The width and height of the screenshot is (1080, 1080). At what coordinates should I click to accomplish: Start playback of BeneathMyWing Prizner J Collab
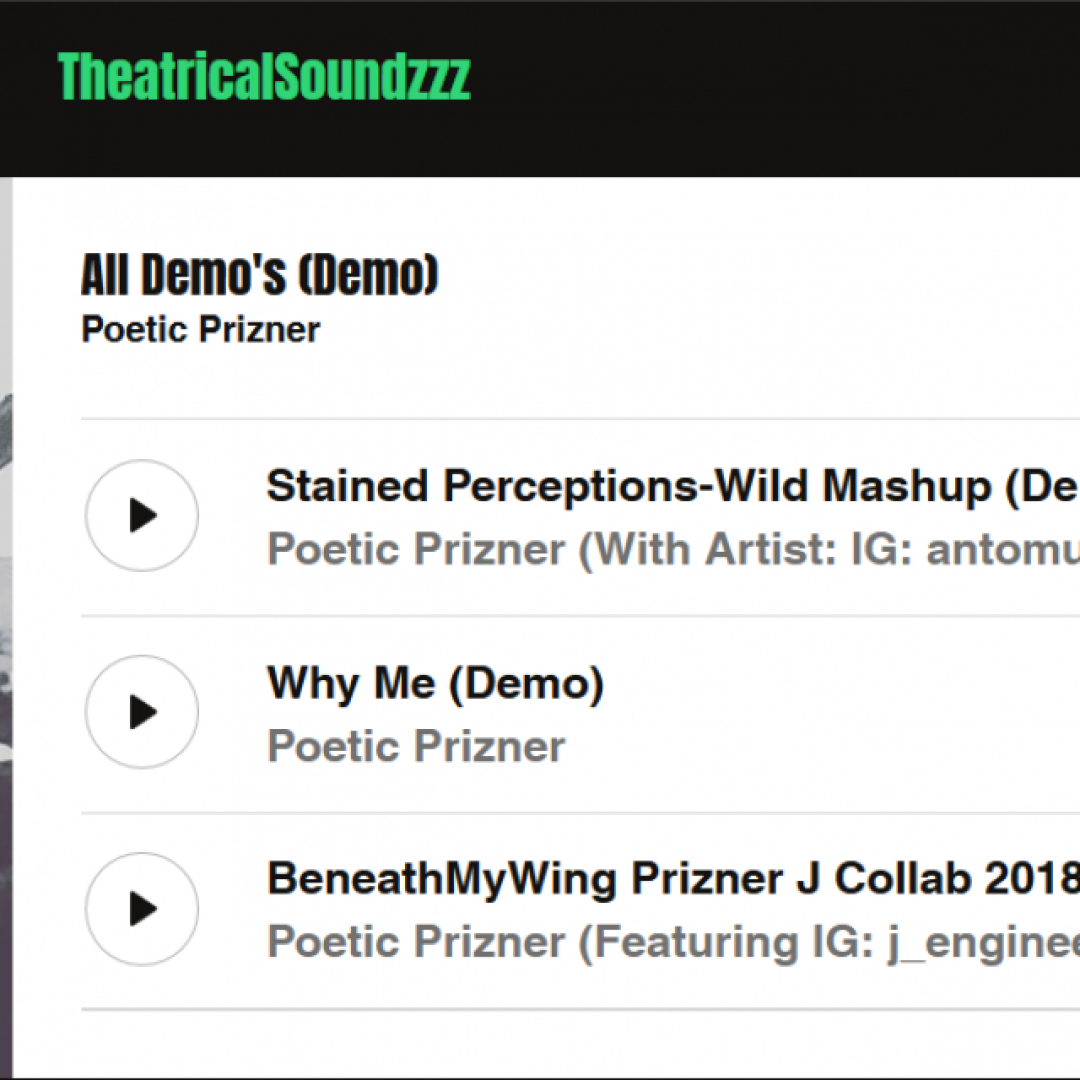142,908
